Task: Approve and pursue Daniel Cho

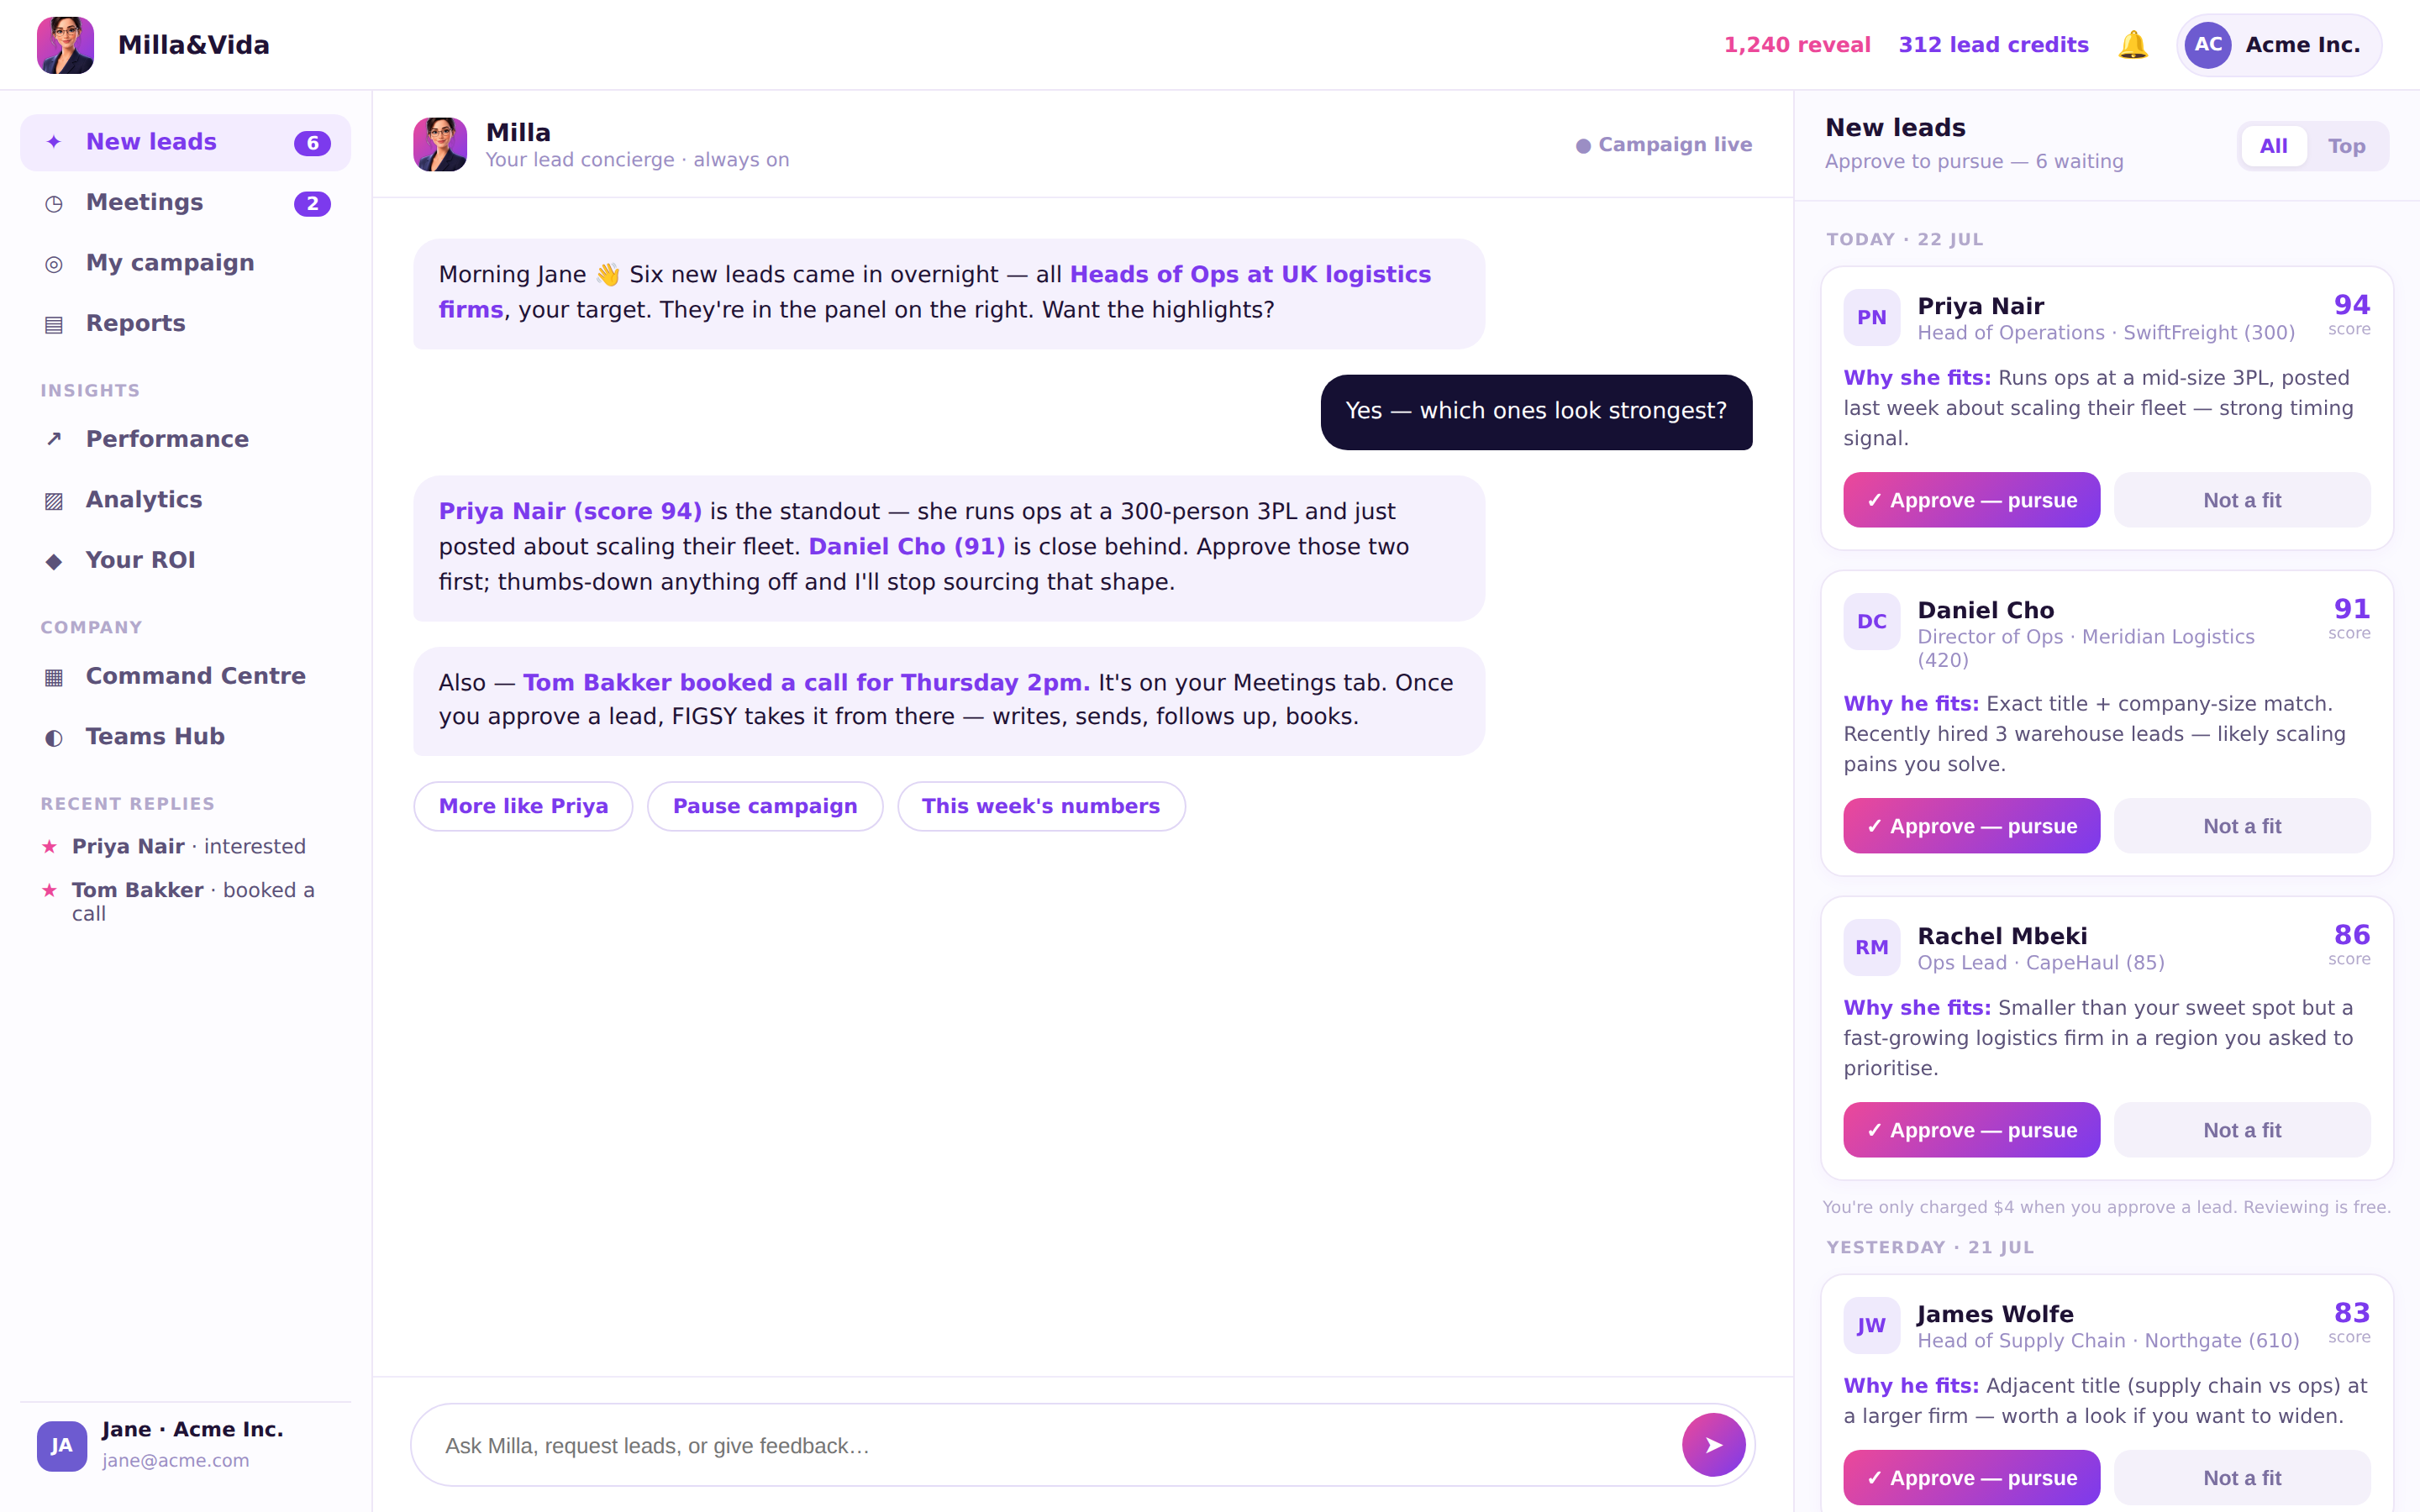Action: click(1971, 826)
